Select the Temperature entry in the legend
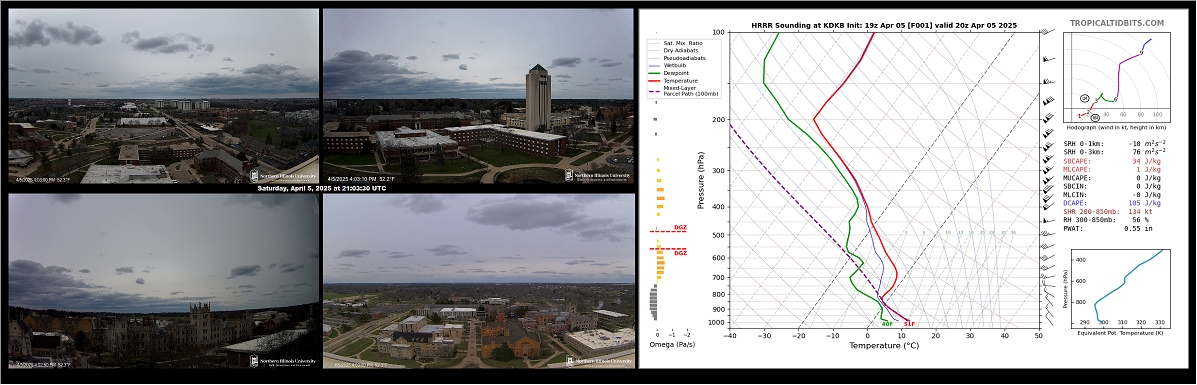 point(676,80)
